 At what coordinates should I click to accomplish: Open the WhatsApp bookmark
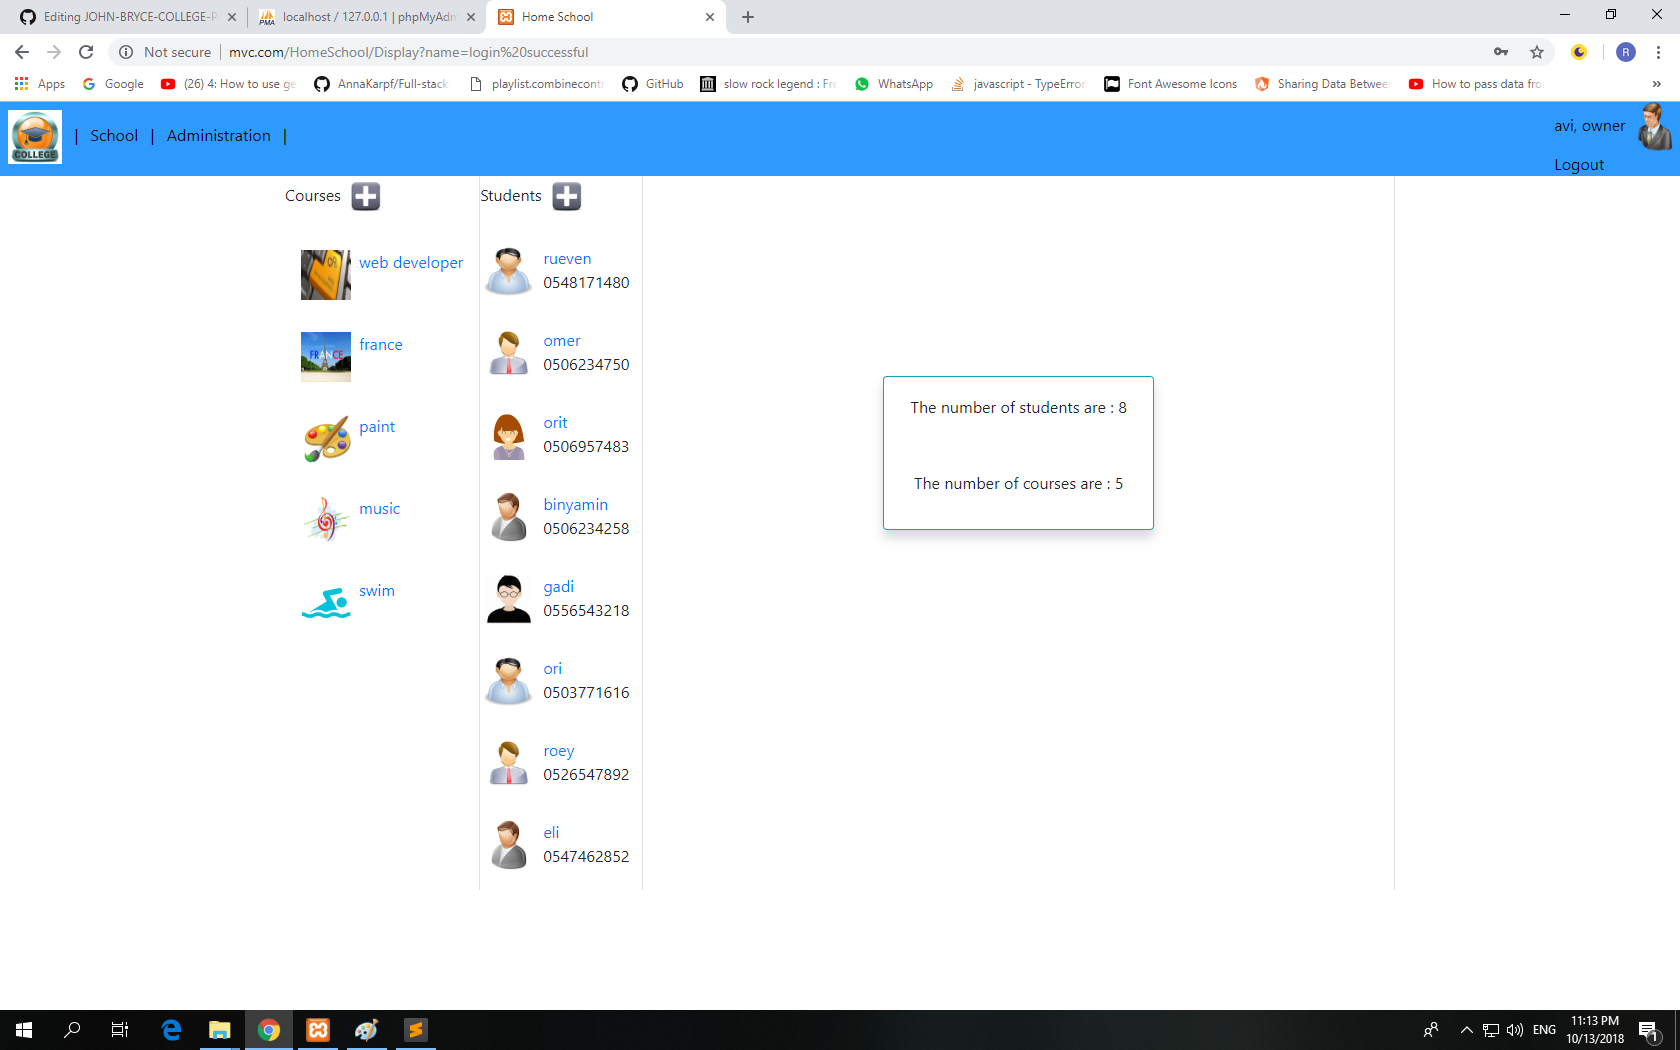pos(894,84)
